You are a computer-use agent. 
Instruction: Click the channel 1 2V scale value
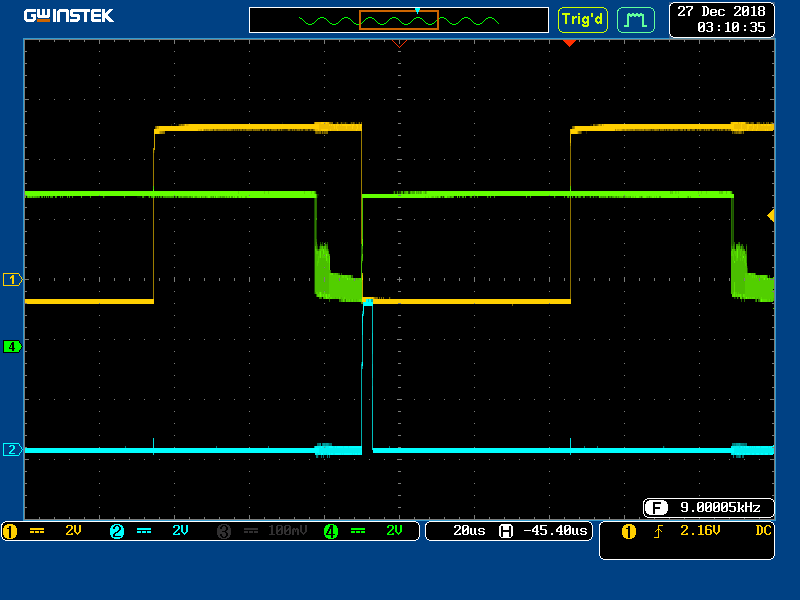(x=73, y=531)
